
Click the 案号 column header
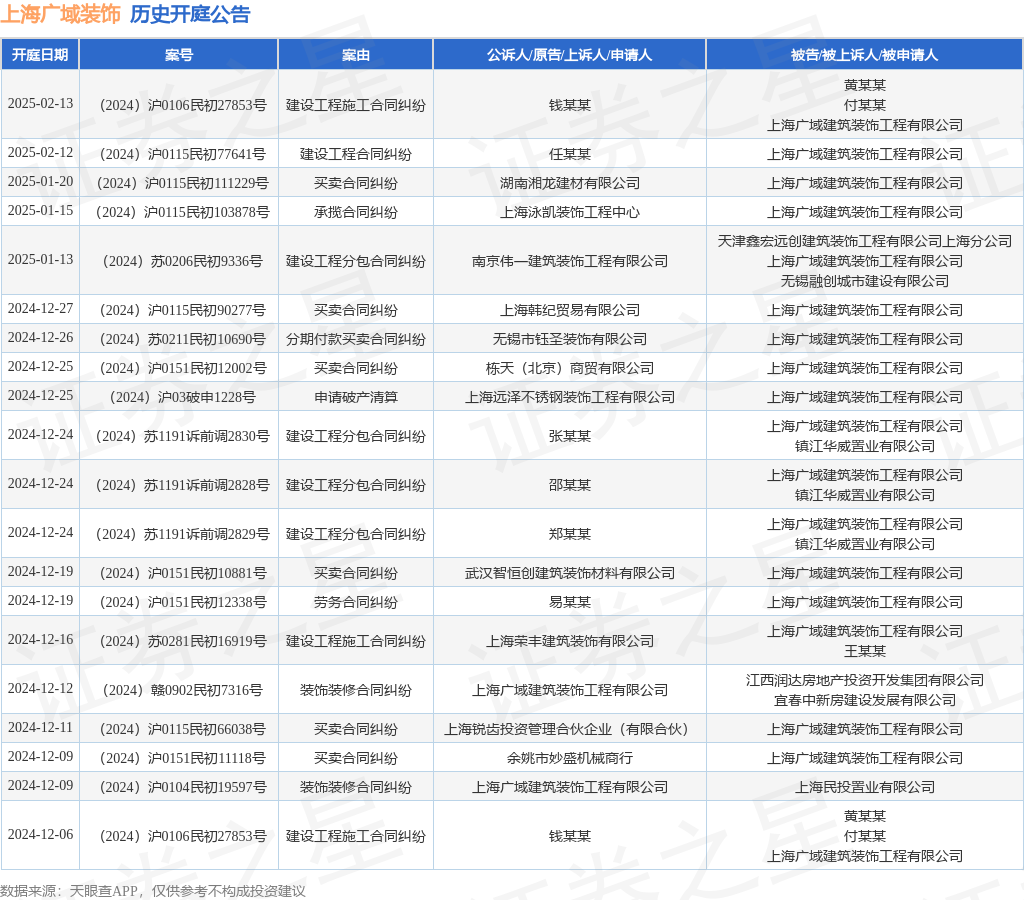179,55
